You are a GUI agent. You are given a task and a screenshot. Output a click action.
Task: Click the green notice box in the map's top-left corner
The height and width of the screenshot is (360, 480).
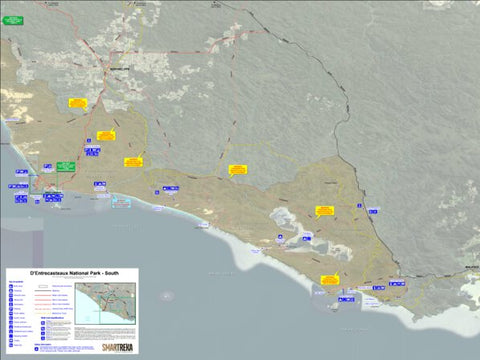click(x=13, y=21)
